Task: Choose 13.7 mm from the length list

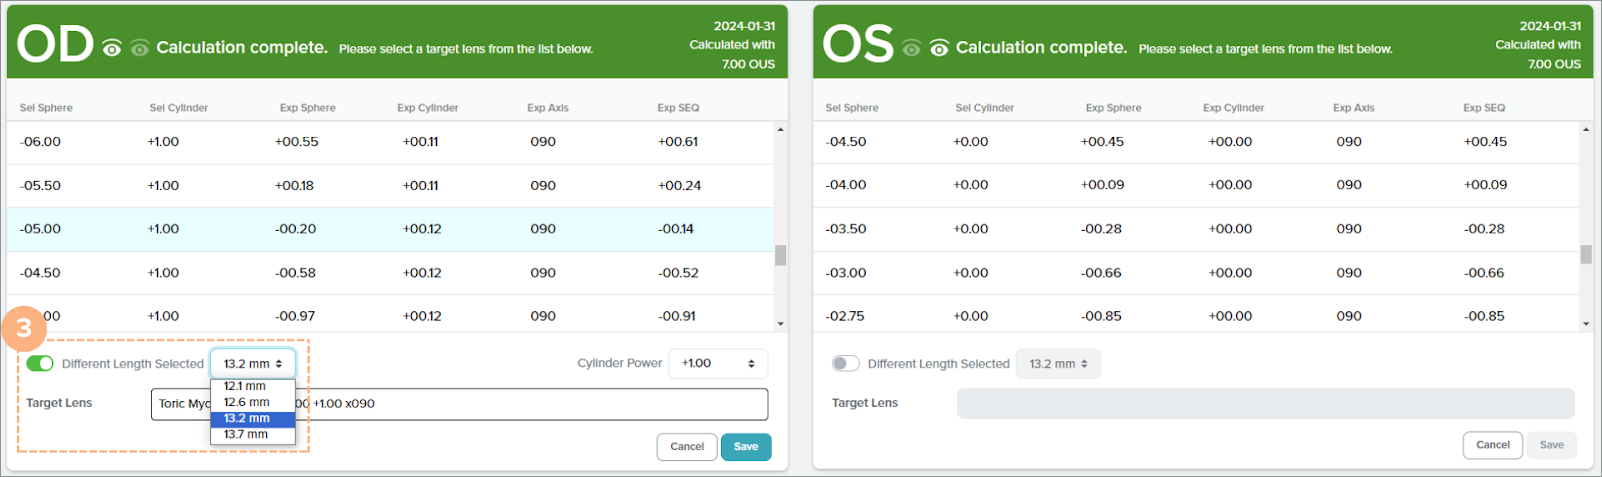Action: 246,435
